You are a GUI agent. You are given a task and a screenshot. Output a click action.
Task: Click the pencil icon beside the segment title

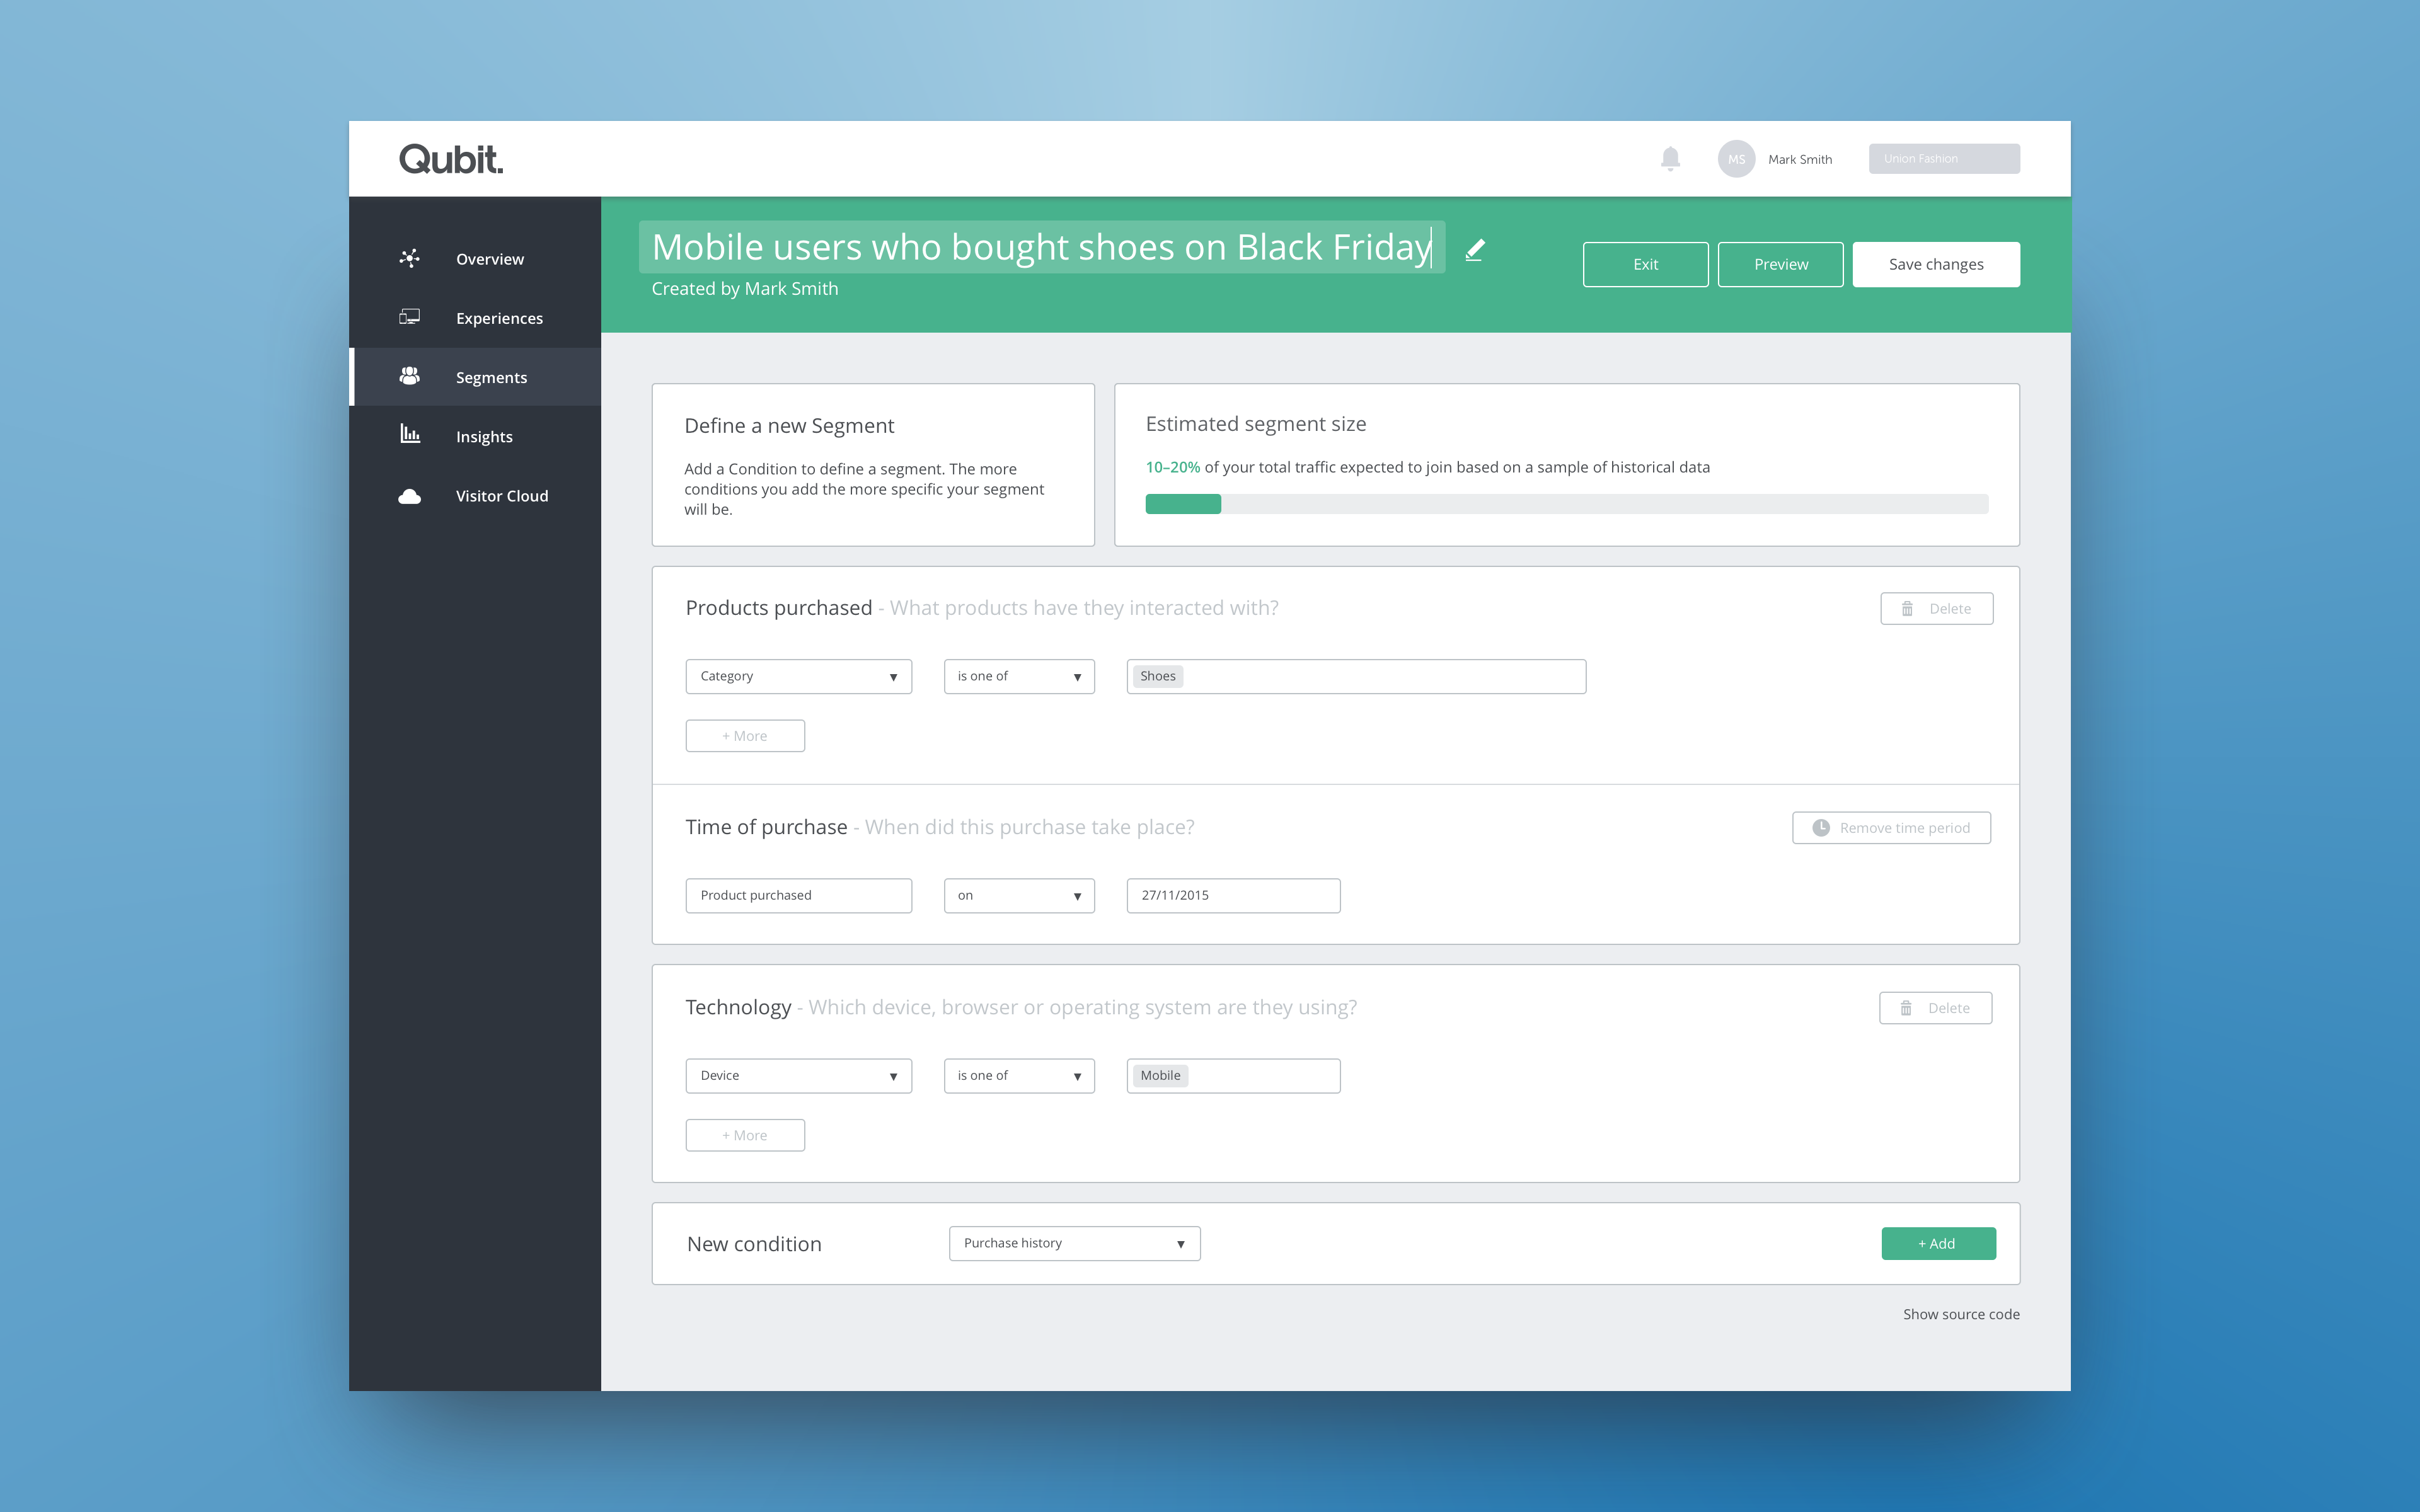pos(1475,250)
